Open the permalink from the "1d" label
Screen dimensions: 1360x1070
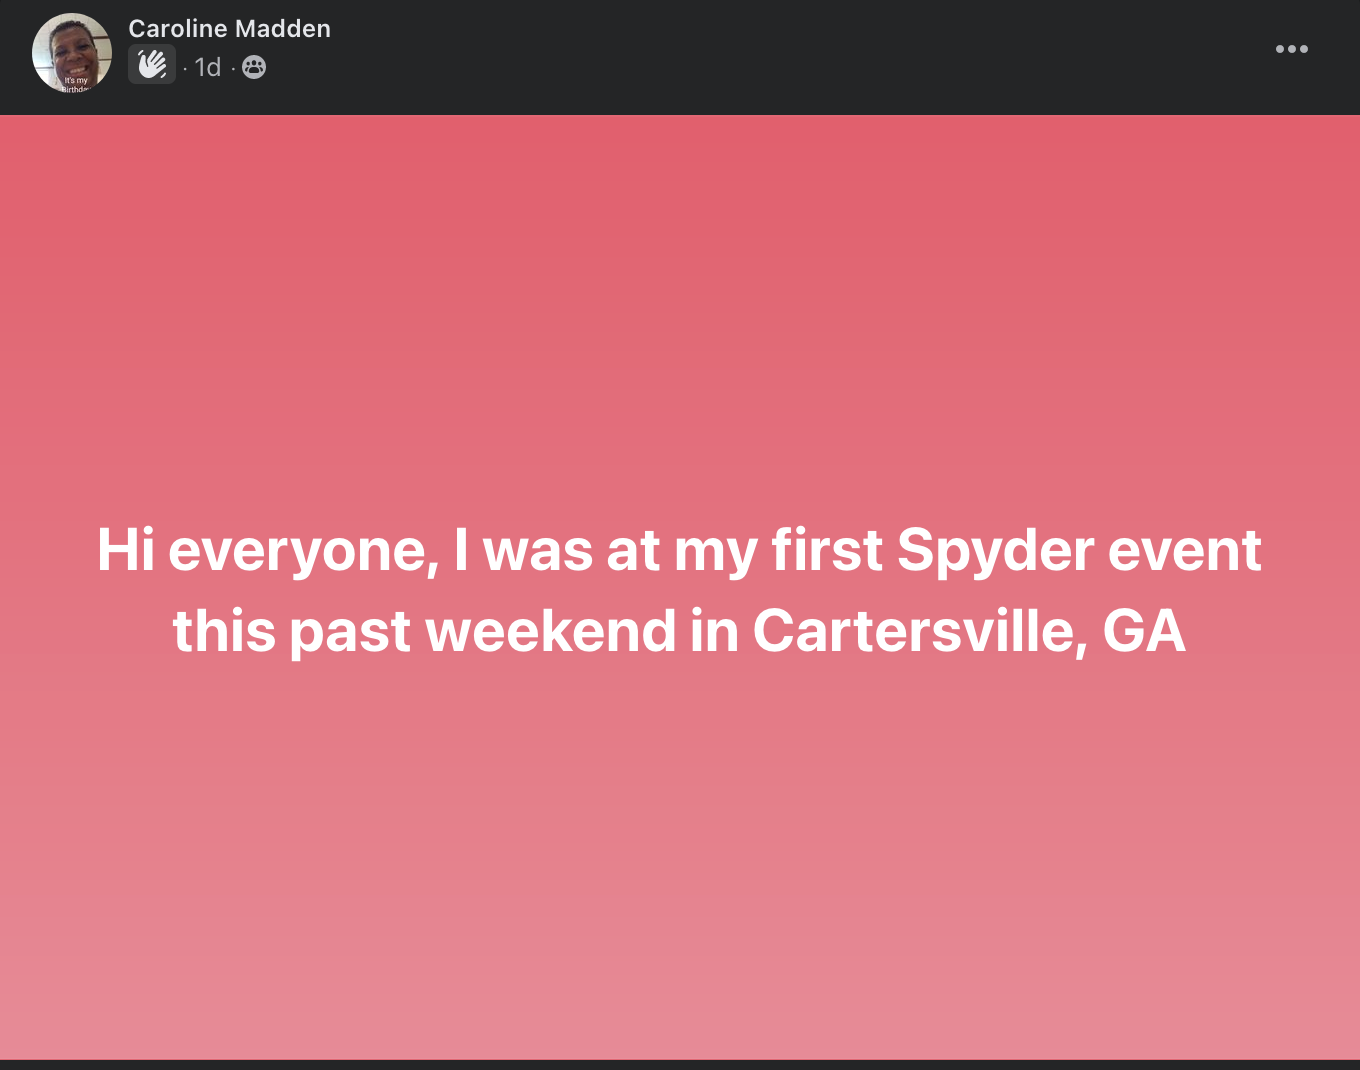pyautogui.click(x=208, y=67)
